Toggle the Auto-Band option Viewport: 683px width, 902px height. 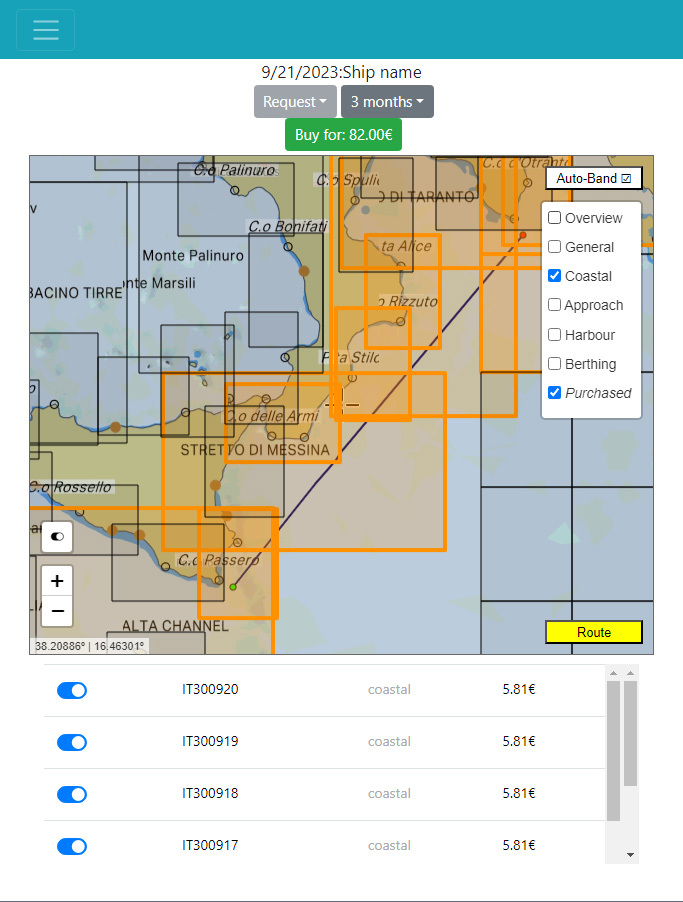coord(593,178)
